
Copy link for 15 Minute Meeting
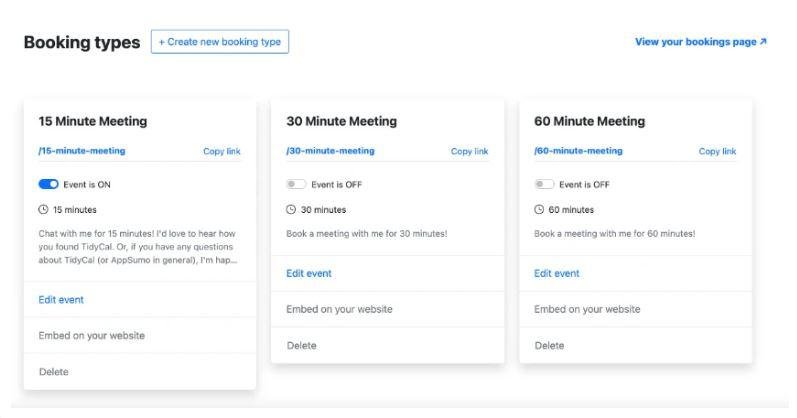(x=222, y=152)
